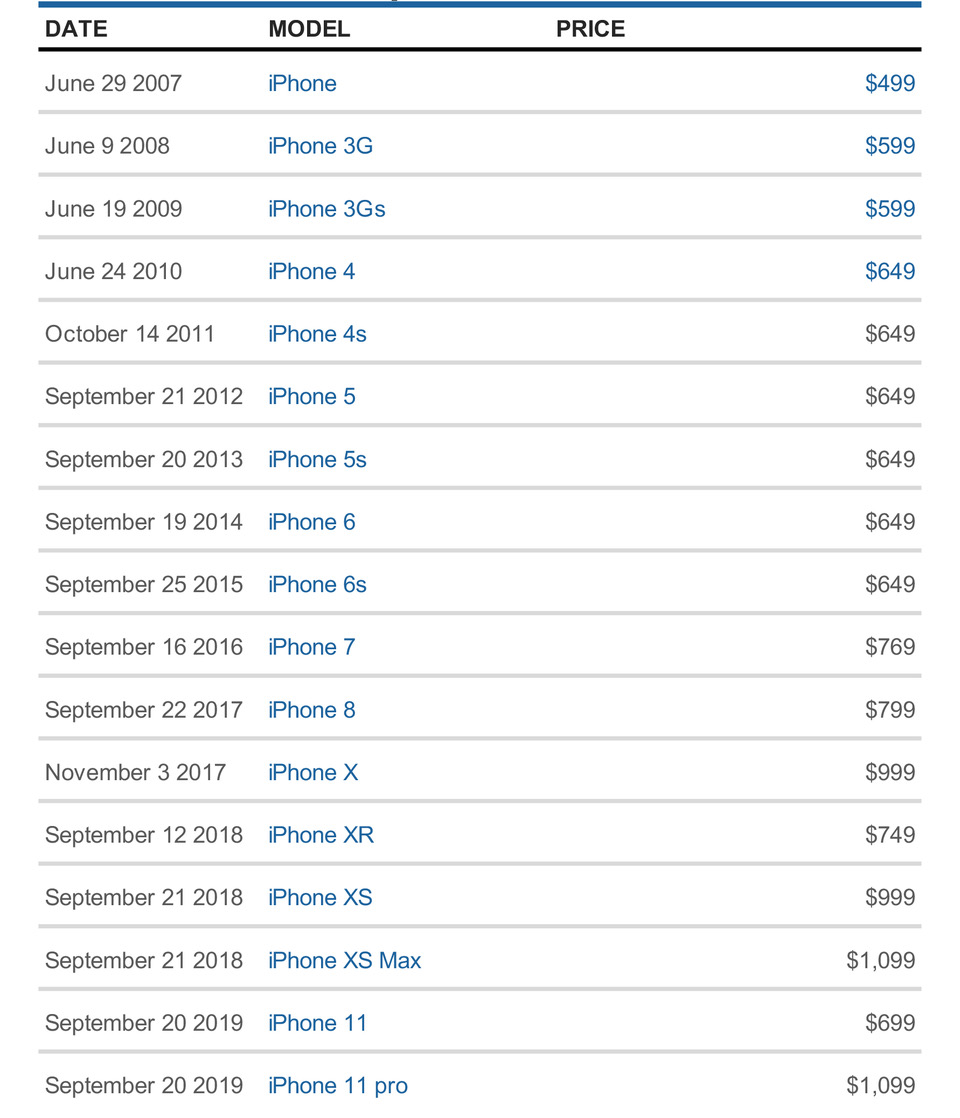Open the iPhone 6s model link
This screenshot has height=1118, width=960.
click(317, 585)
